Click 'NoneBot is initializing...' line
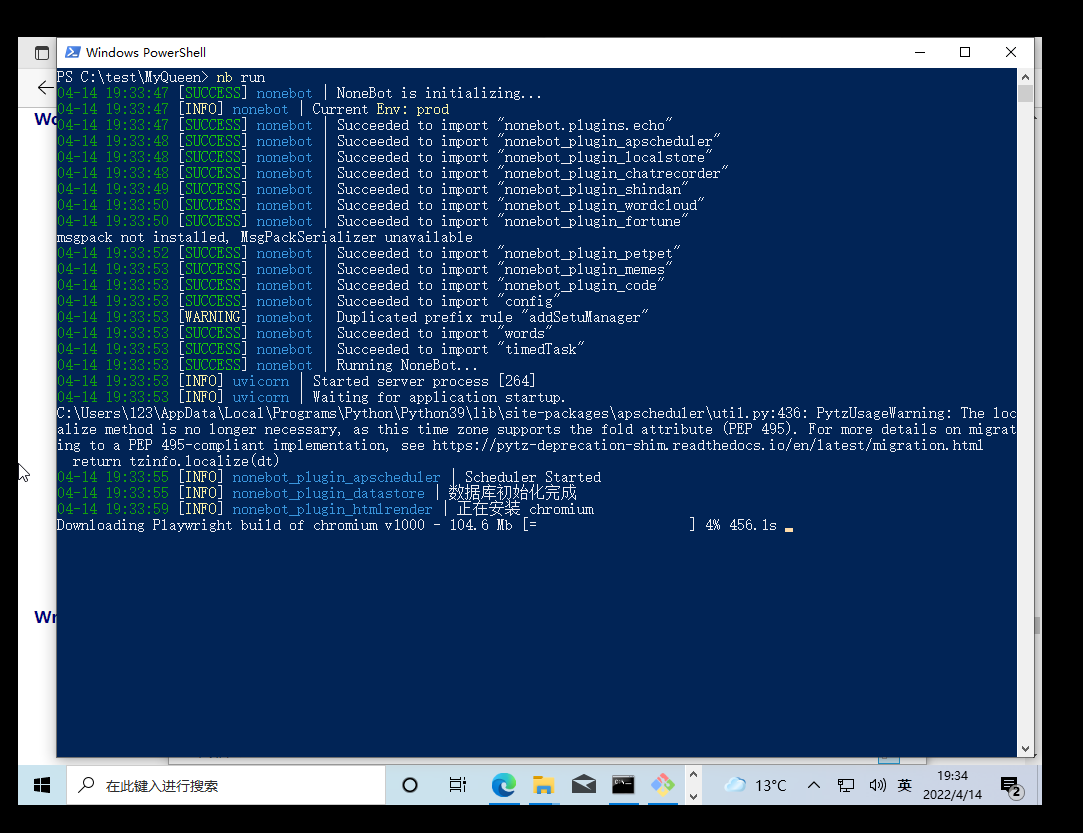 [299, 93]
